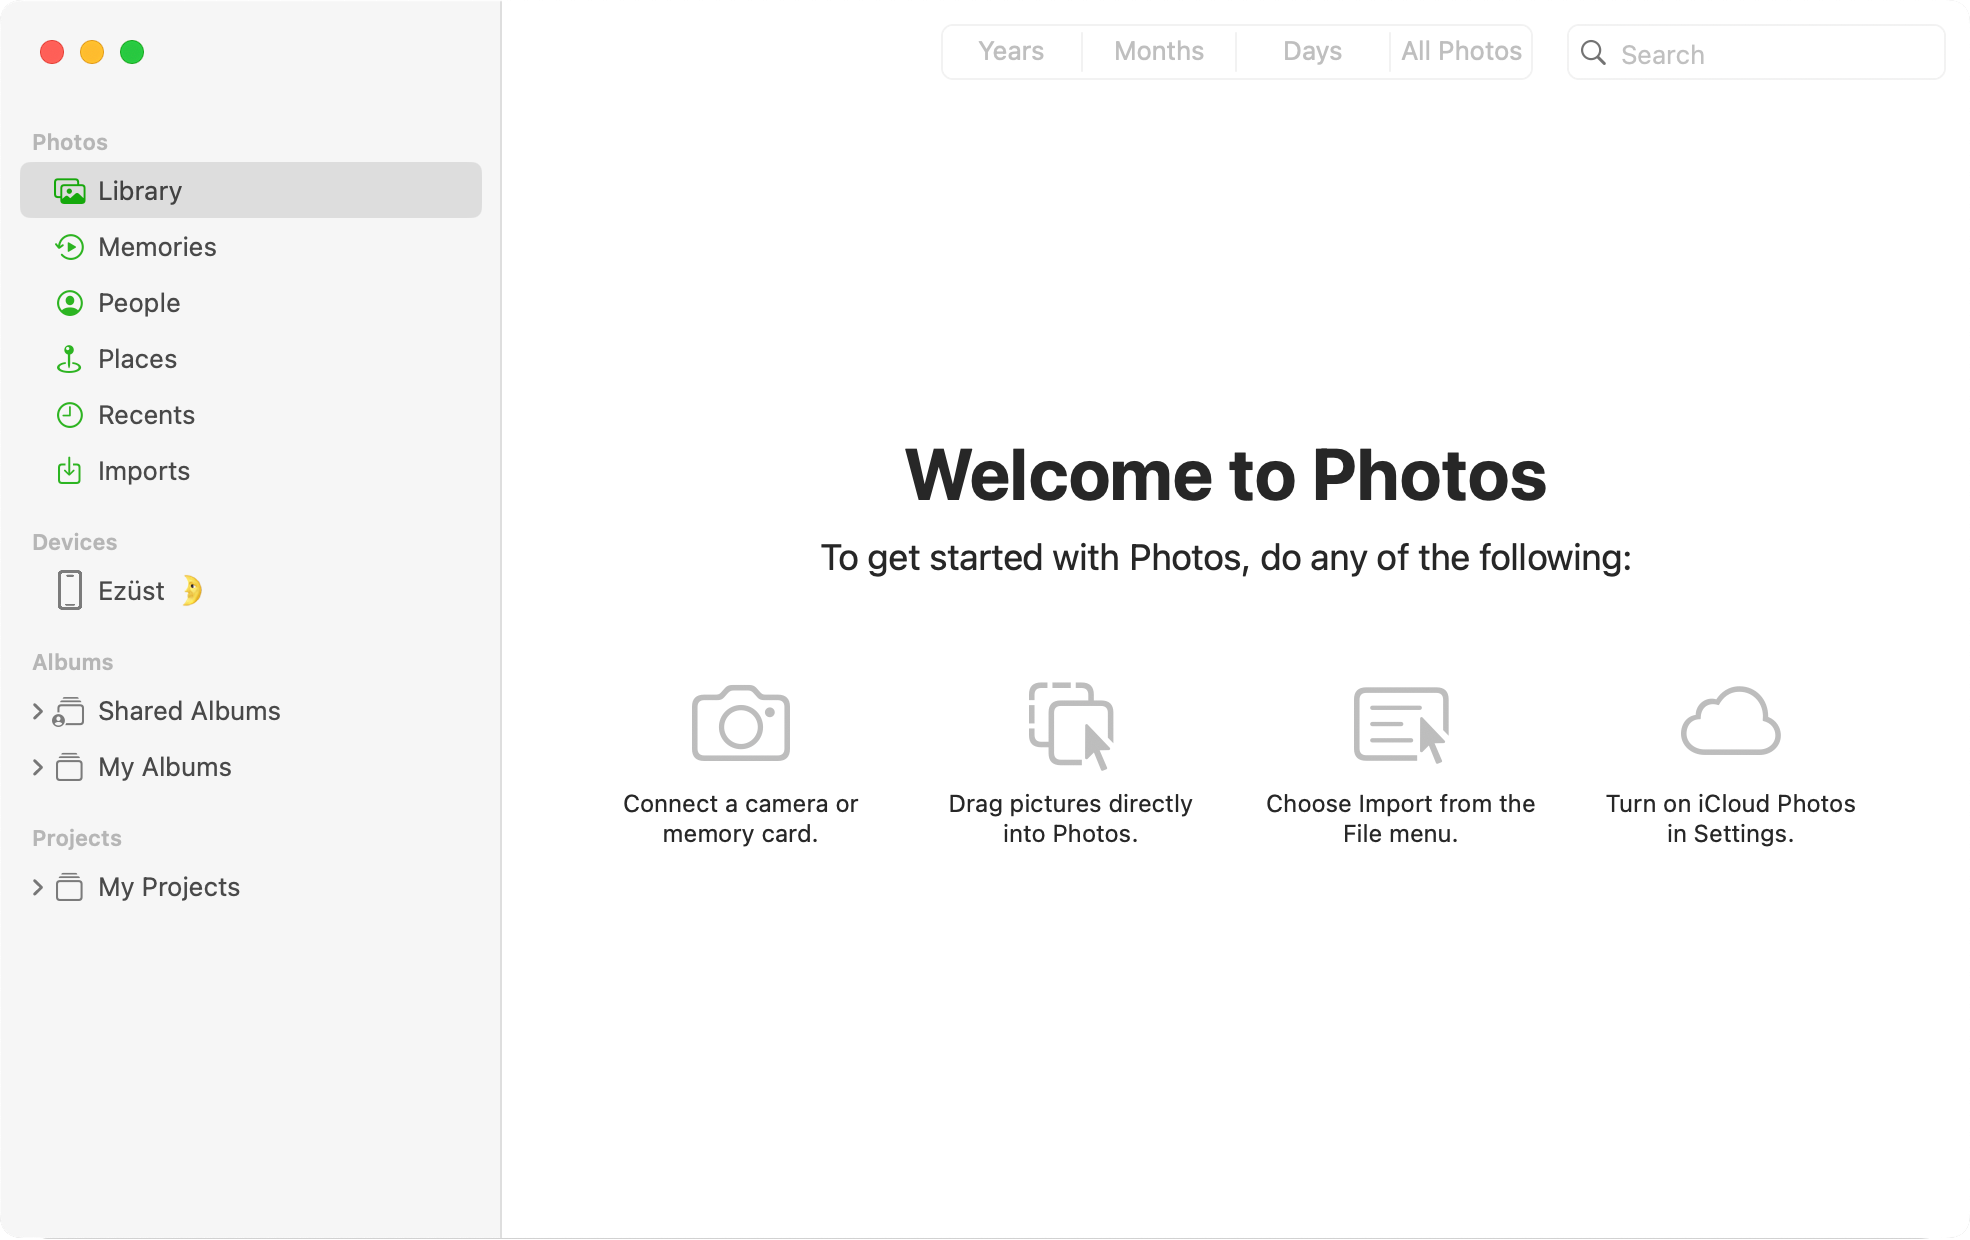Click the Recents clock icon
This screenshot has height=1240, width=1970.
click(x=69, y=415)
